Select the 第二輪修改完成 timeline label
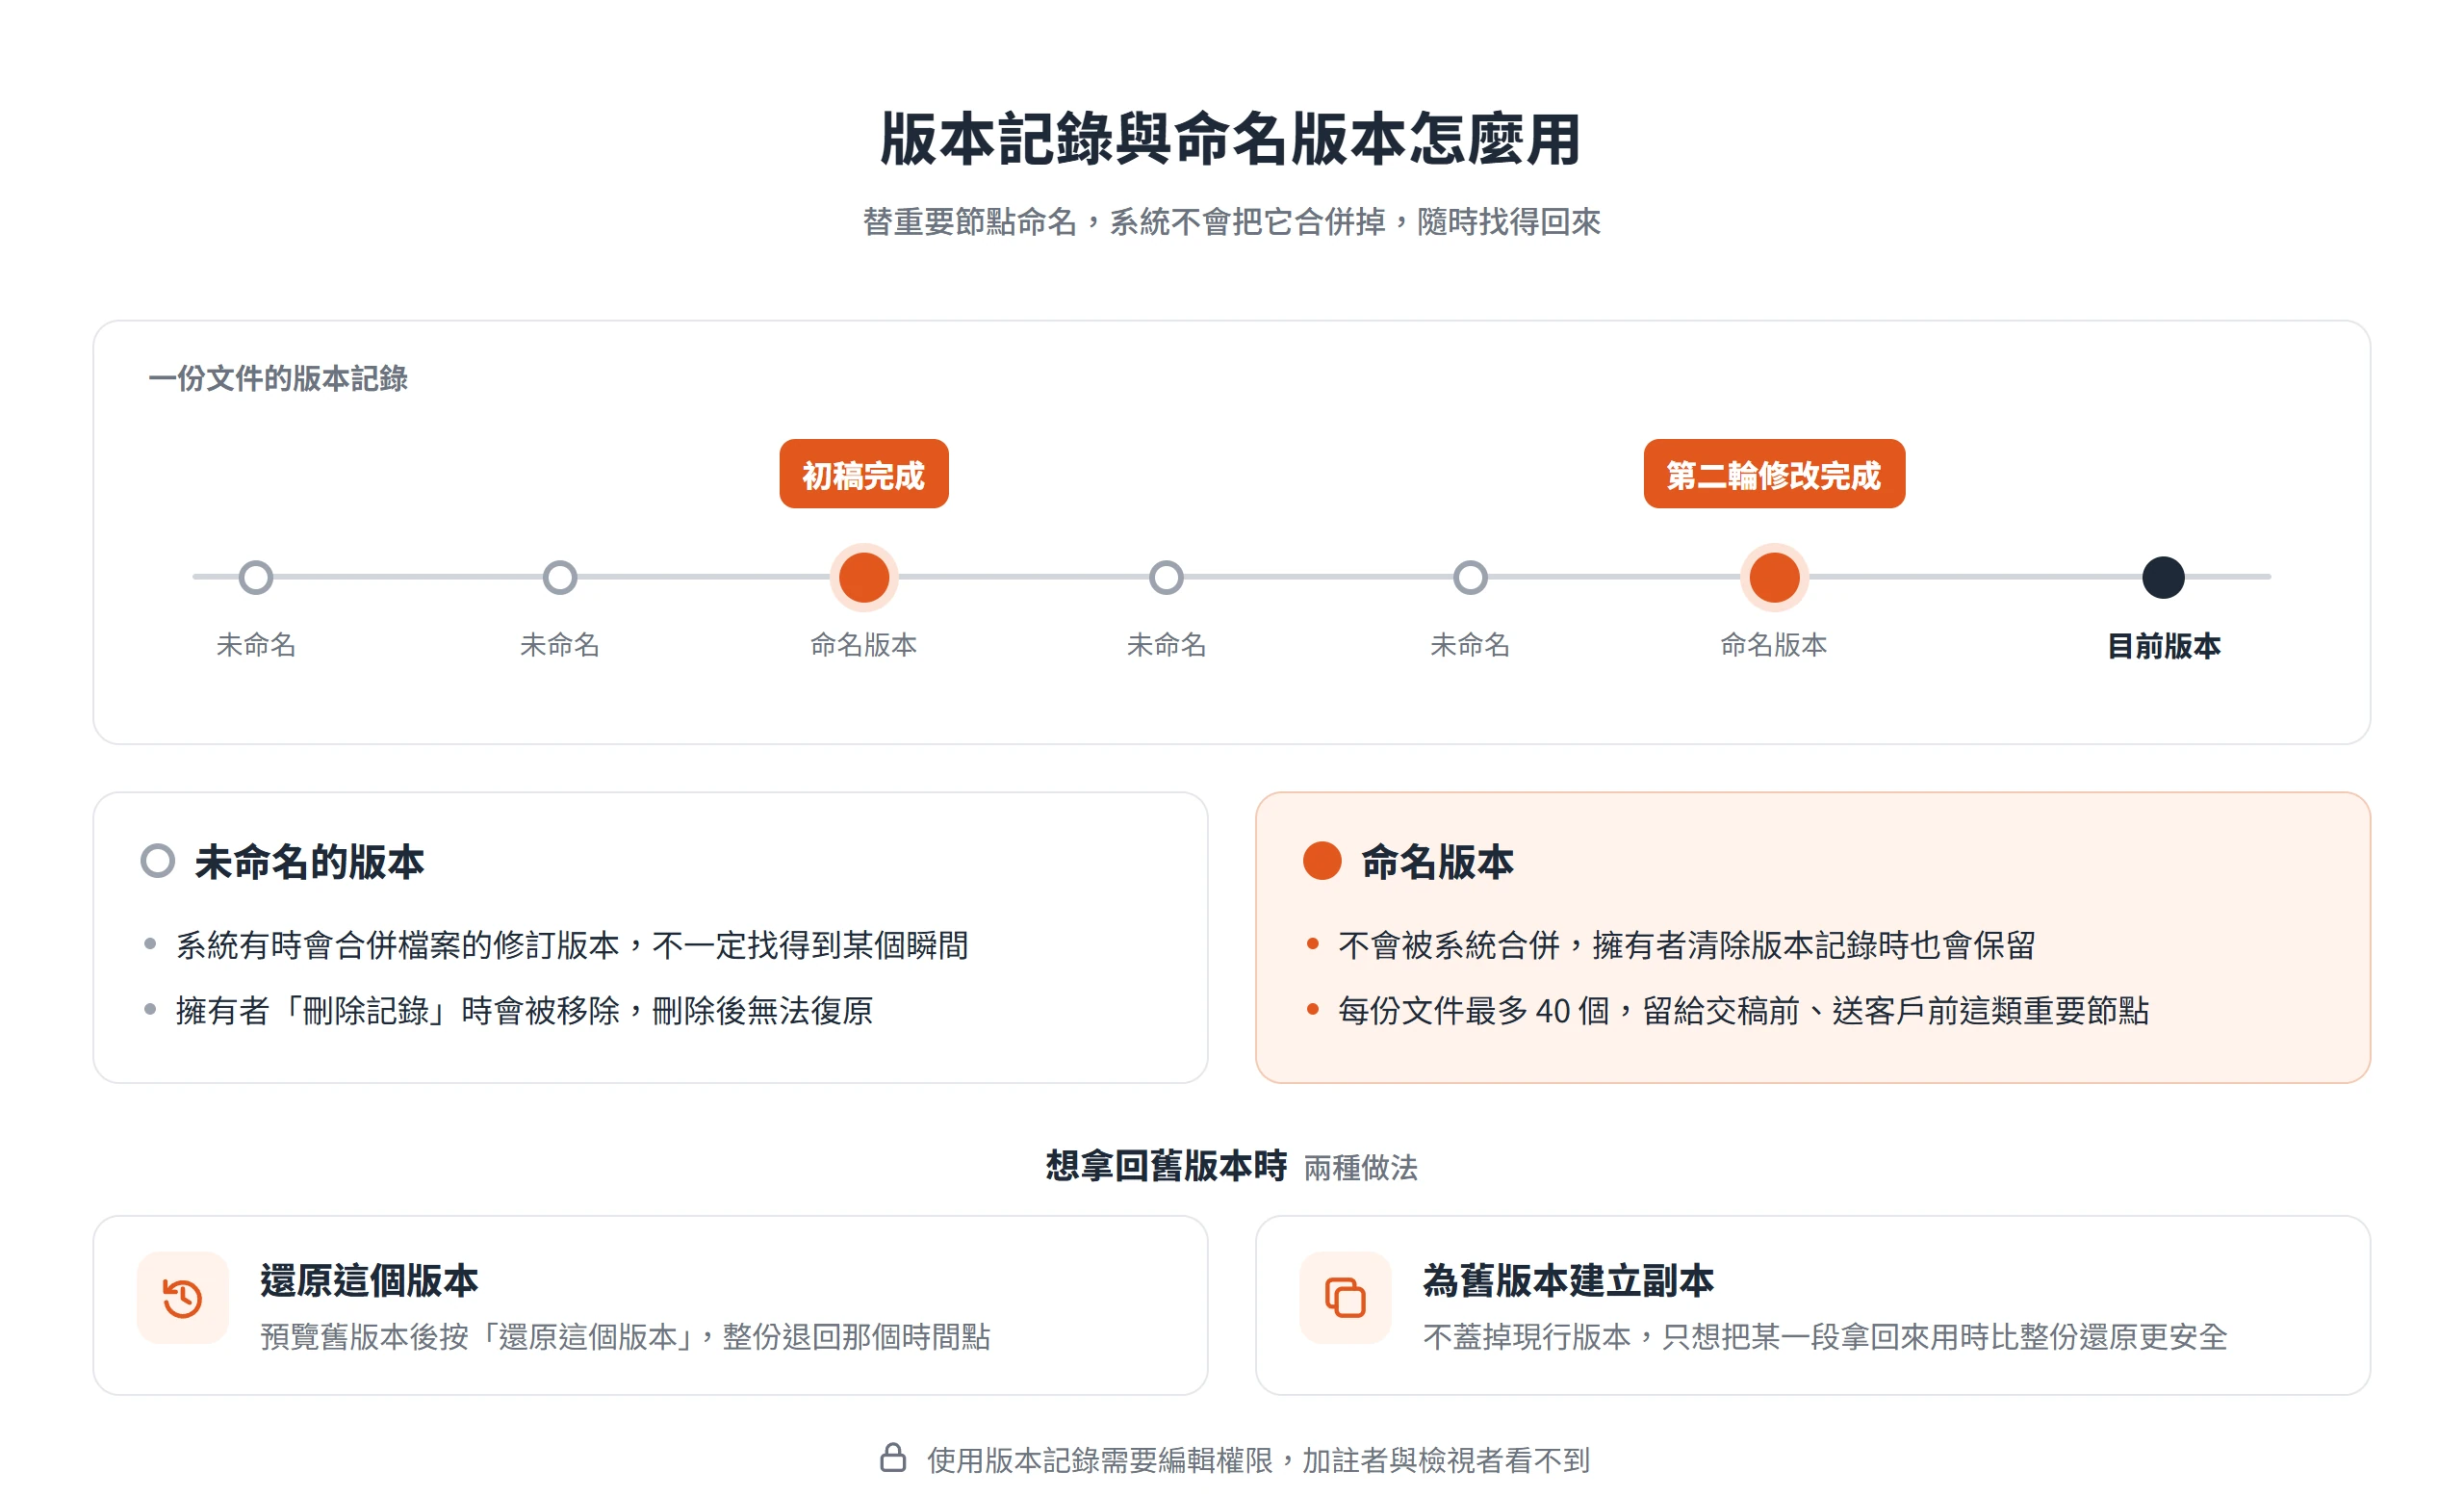This screenshot has height=1497, width=2464. coord(1774,474)
